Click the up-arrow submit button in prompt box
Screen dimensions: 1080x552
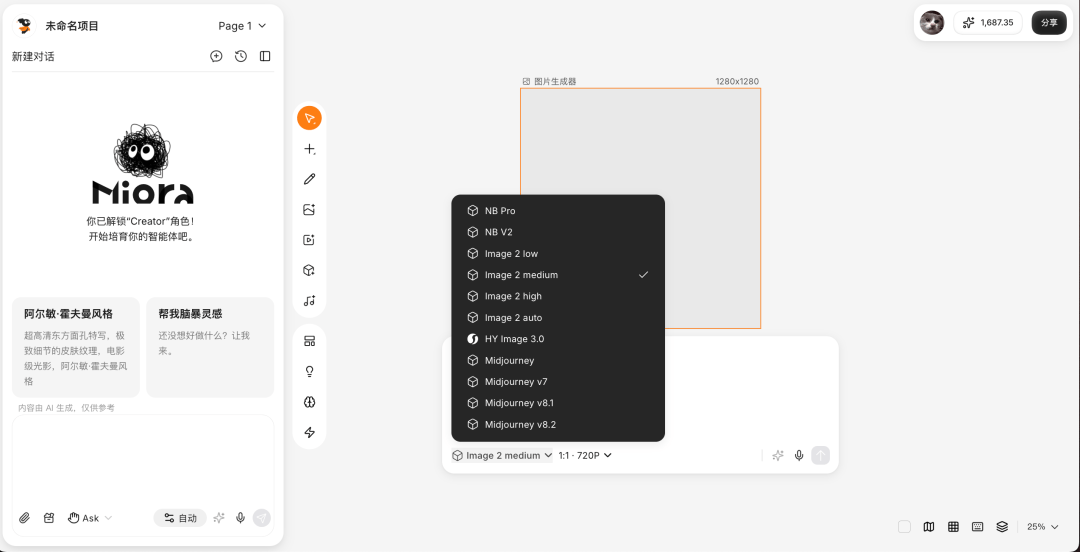[x=820, y=456]
